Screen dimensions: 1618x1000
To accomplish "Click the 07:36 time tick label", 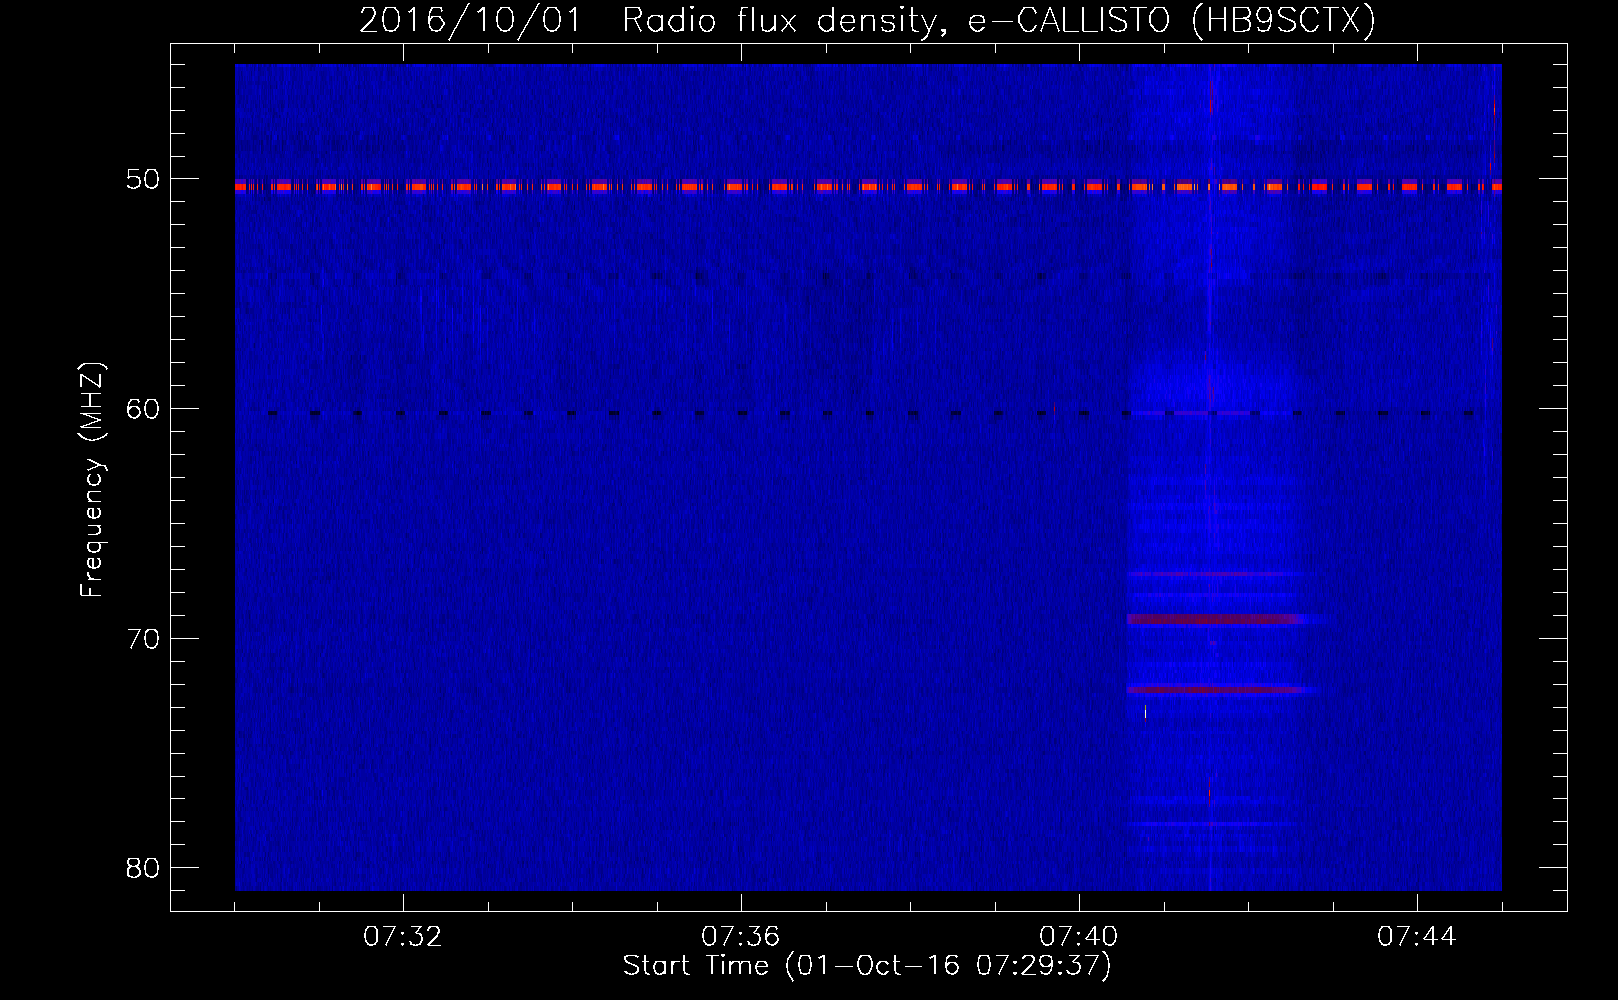I will 741,937.
